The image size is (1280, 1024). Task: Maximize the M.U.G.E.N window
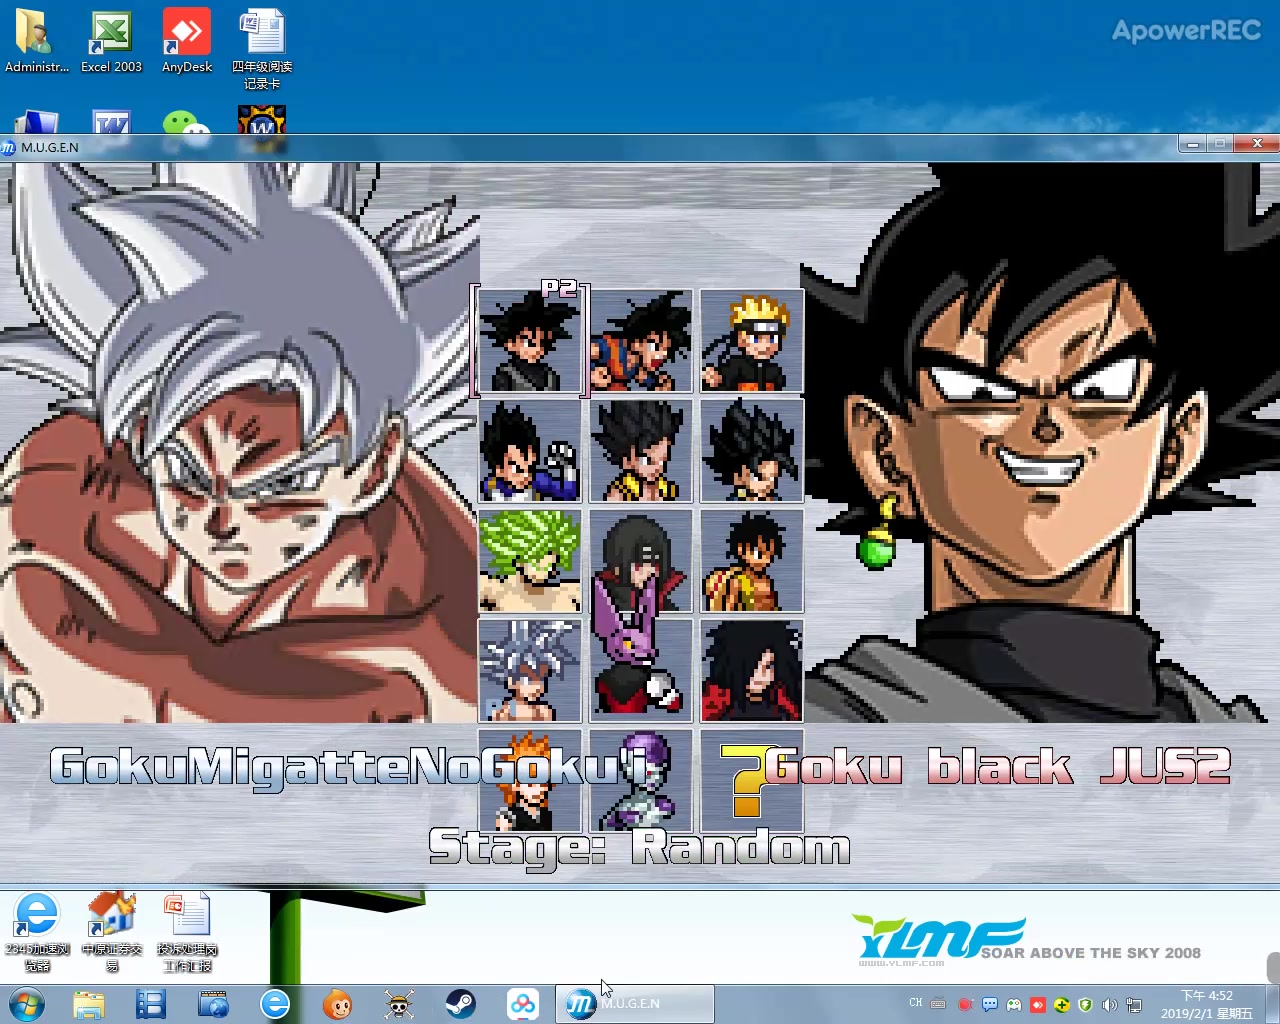(x=1220, y=144)
